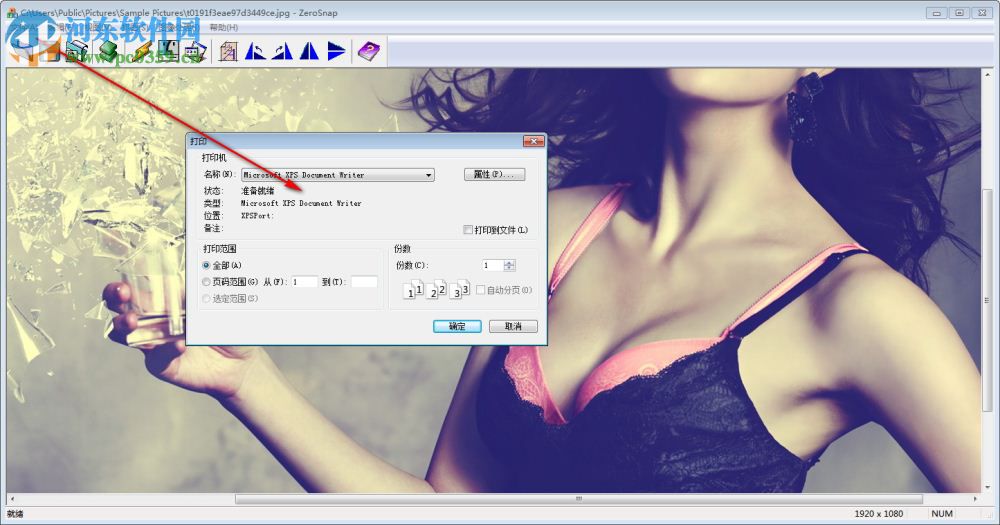This screenshot has width=1000, height=525.
Task: Click the printer icon in toolbar
Action: [78, 51]
